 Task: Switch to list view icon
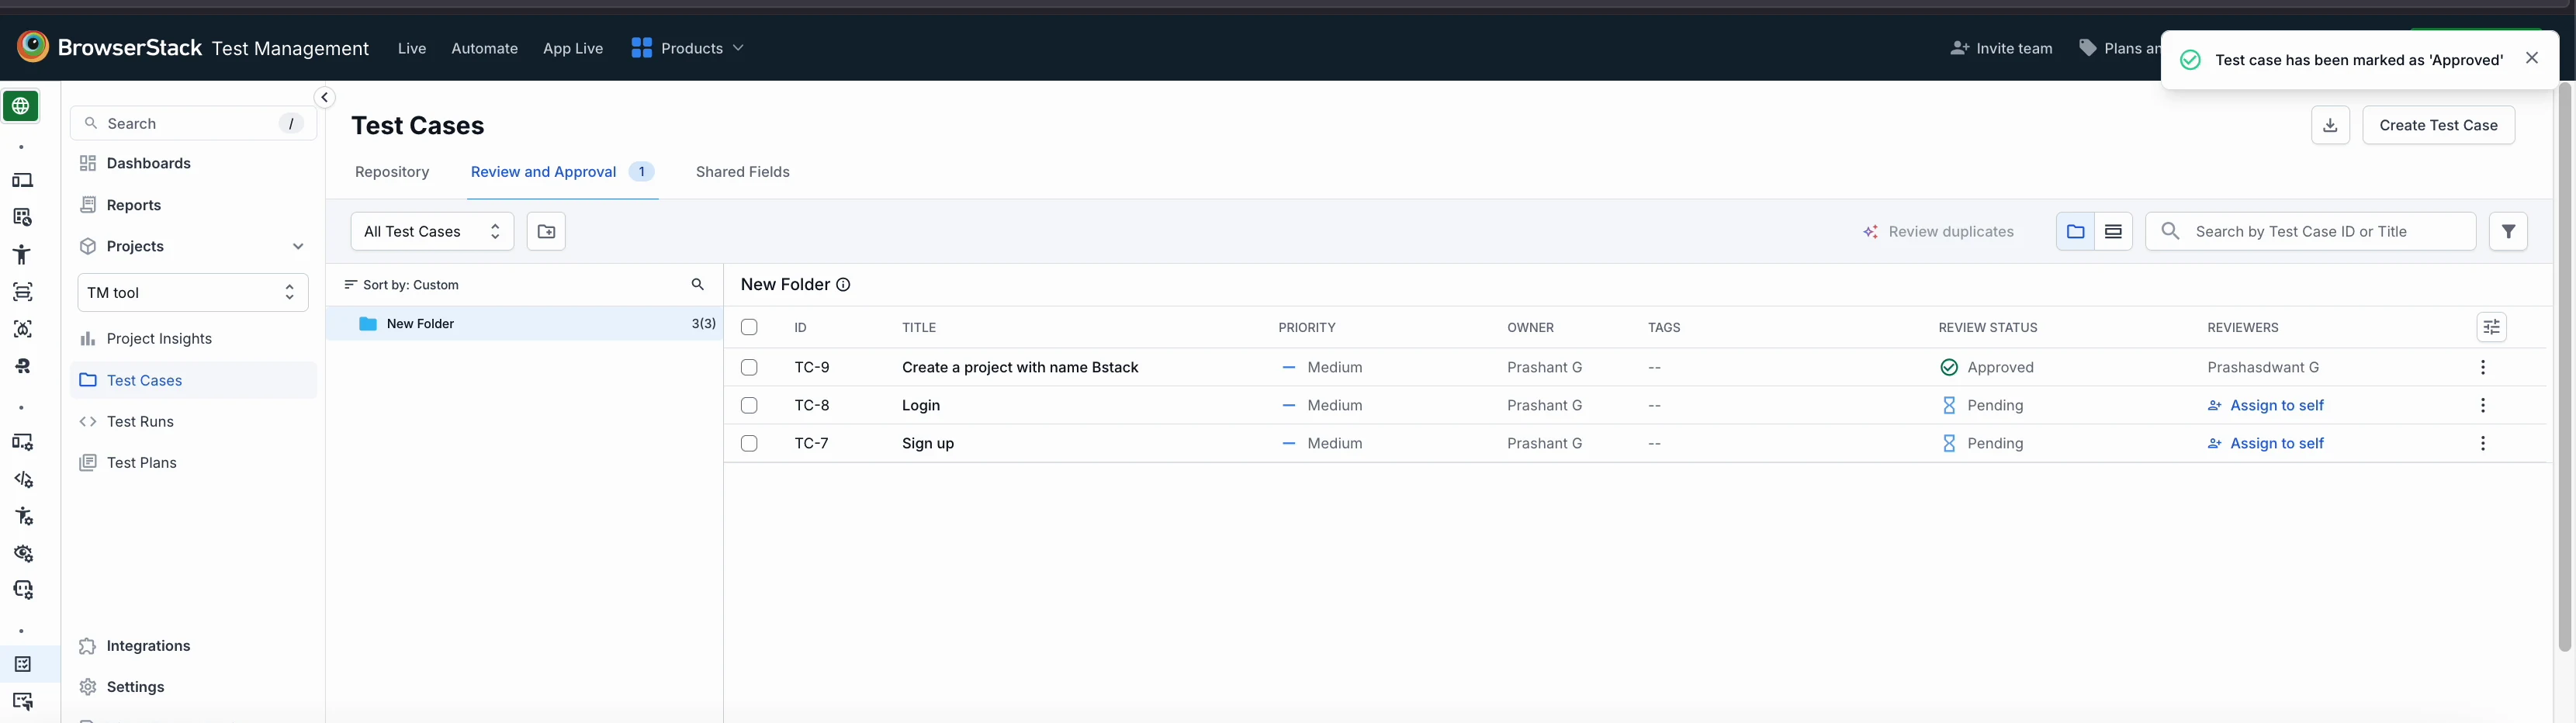pos(2113,231)
